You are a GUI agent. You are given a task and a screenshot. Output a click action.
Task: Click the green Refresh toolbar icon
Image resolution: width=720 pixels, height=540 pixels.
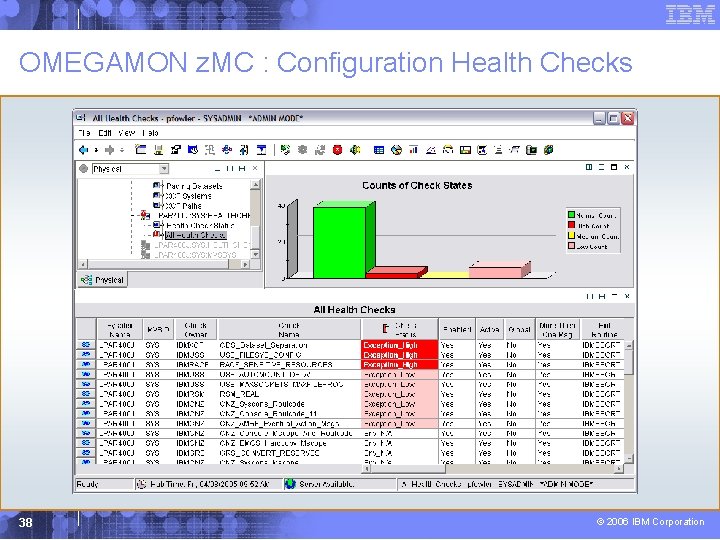tap(285, 150)
